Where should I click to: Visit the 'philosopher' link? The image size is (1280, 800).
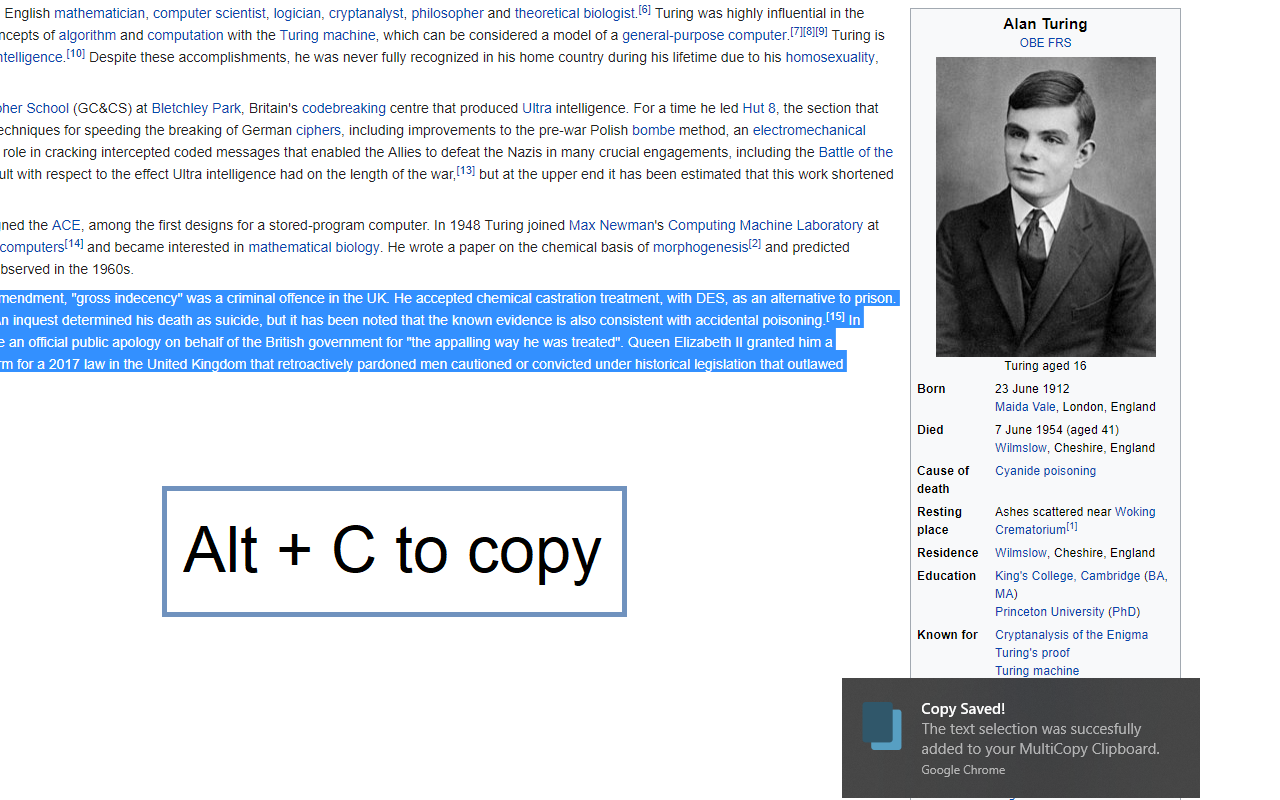(x=447, y=13)
